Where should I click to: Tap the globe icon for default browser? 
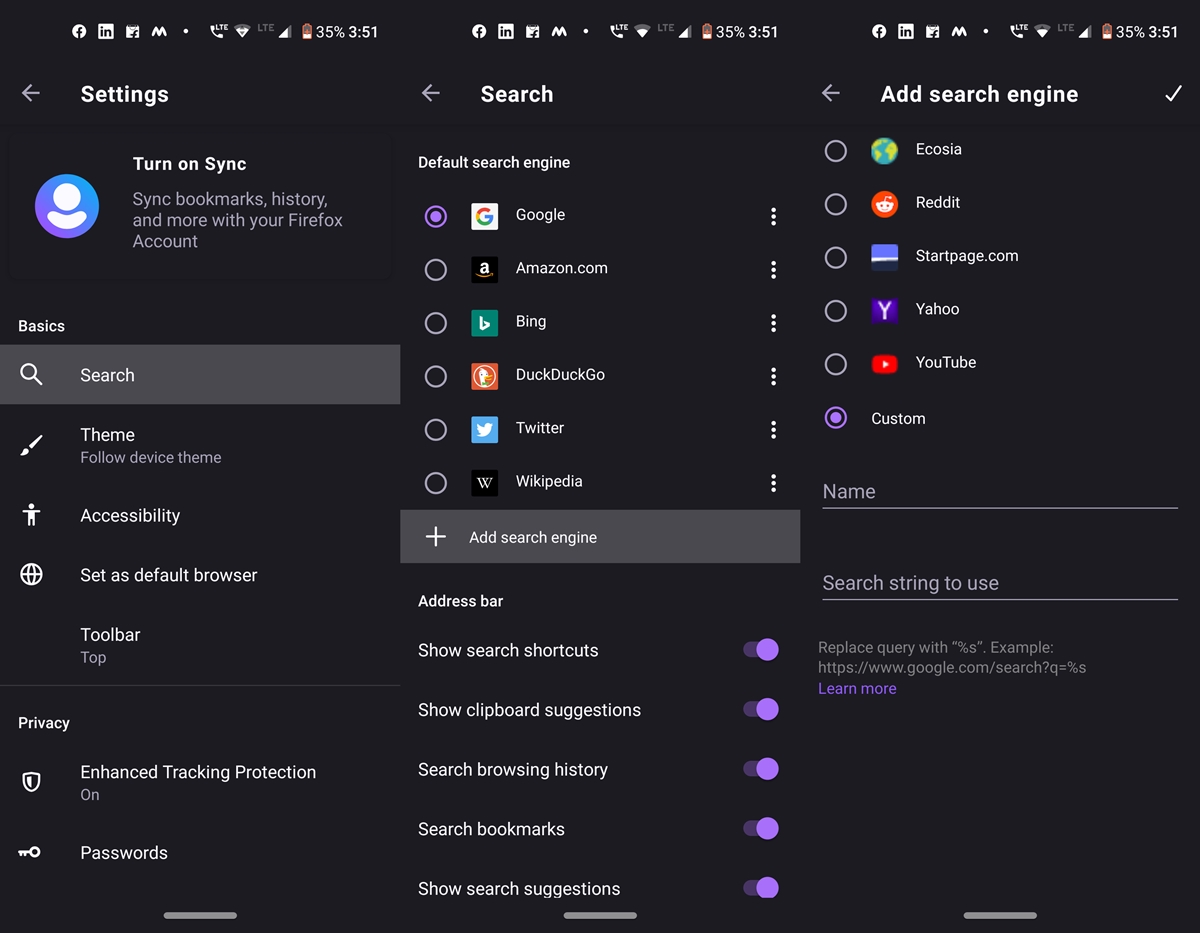point(32,575)
